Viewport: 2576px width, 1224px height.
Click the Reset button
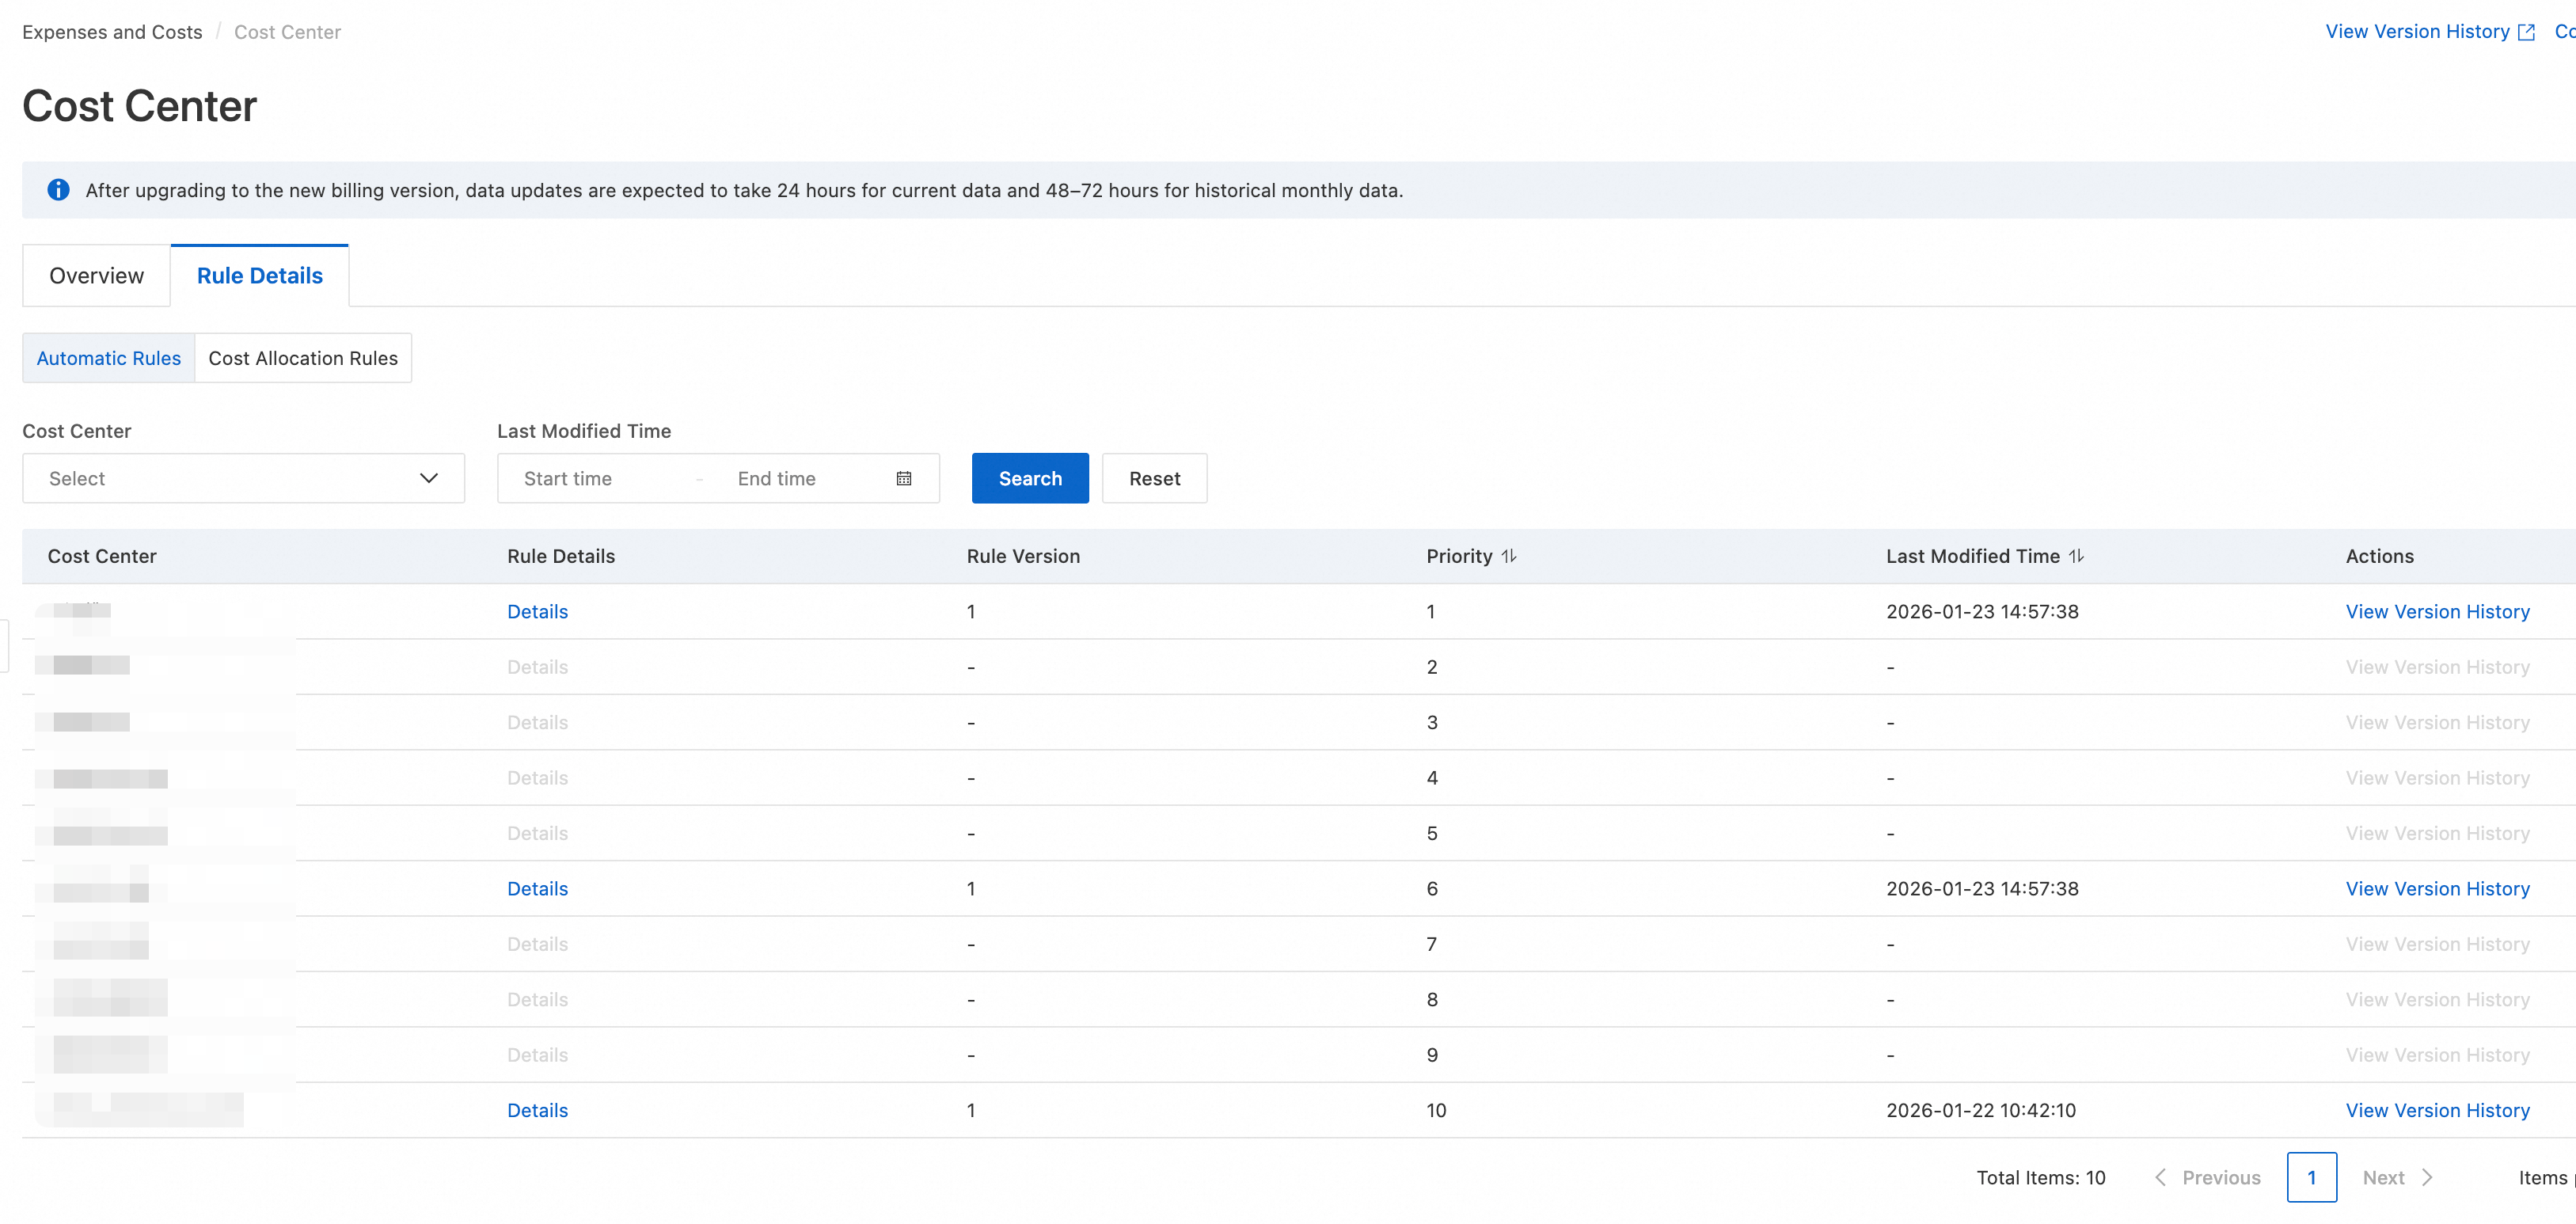pyautogui.click(x=1154, y=479)
